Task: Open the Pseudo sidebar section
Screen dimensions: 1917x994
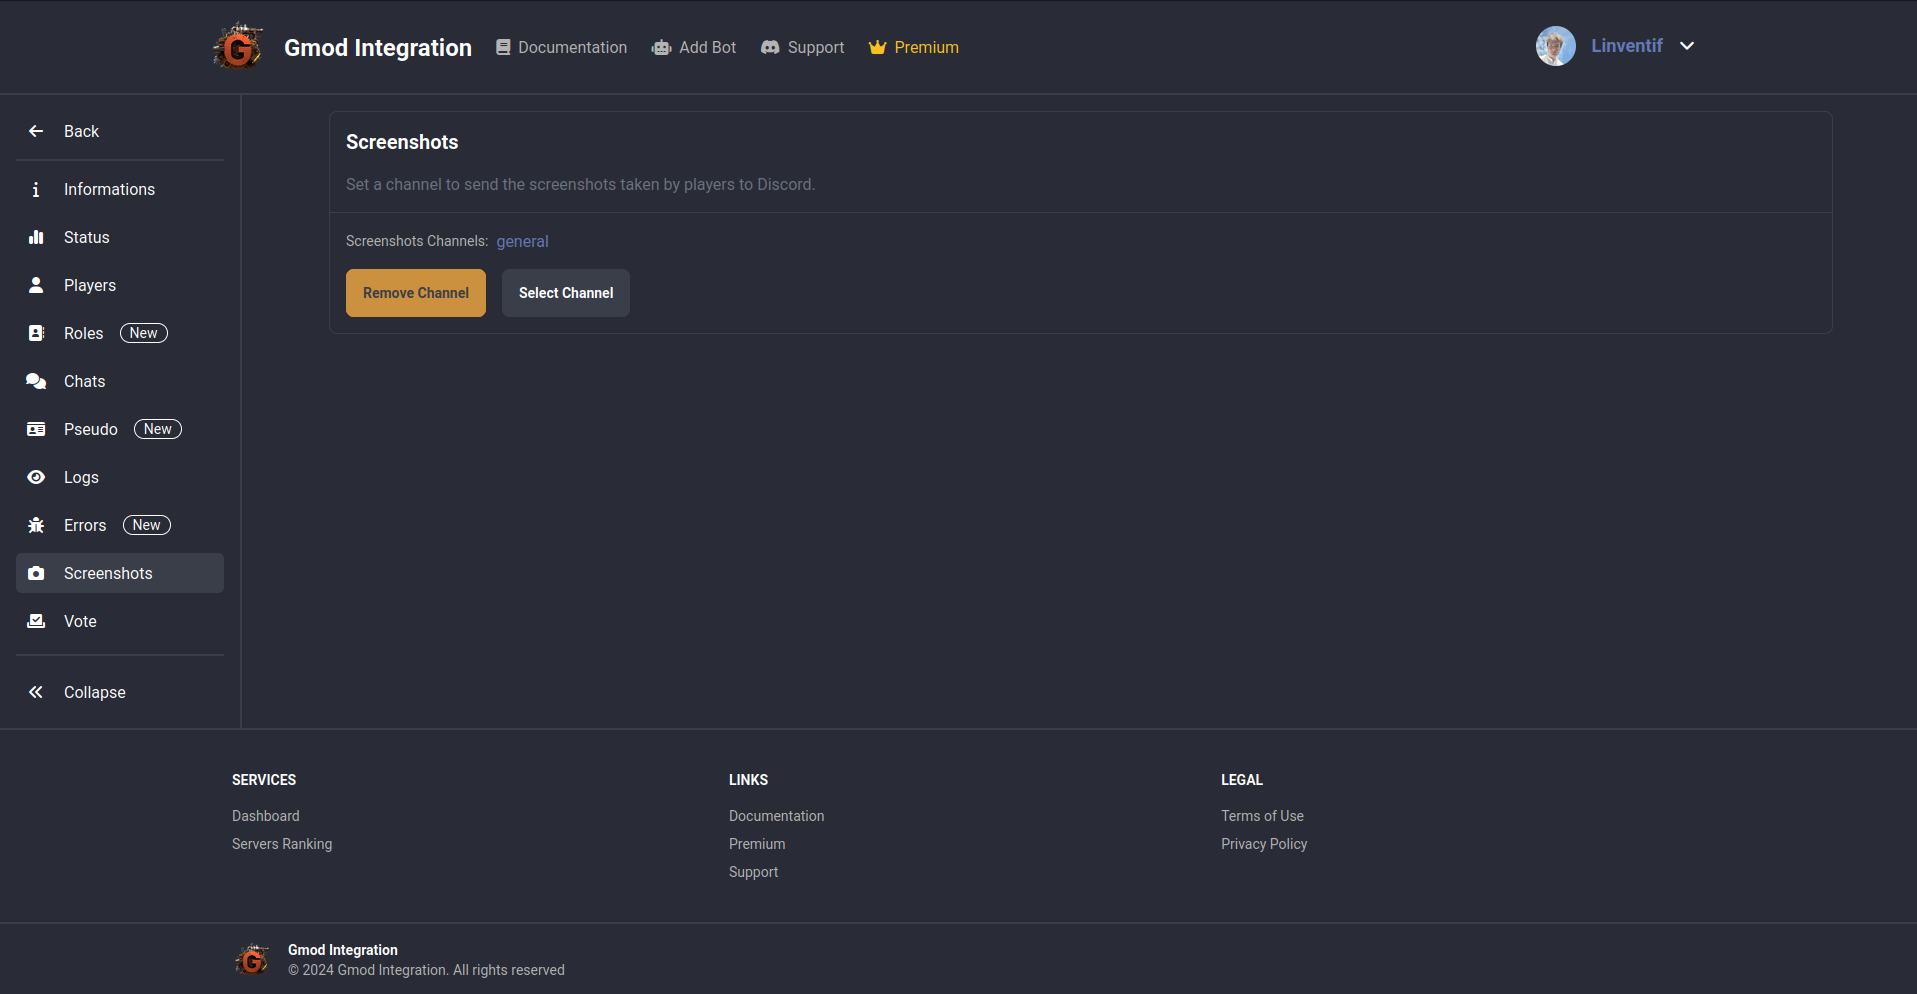Action: click(90, 429)
